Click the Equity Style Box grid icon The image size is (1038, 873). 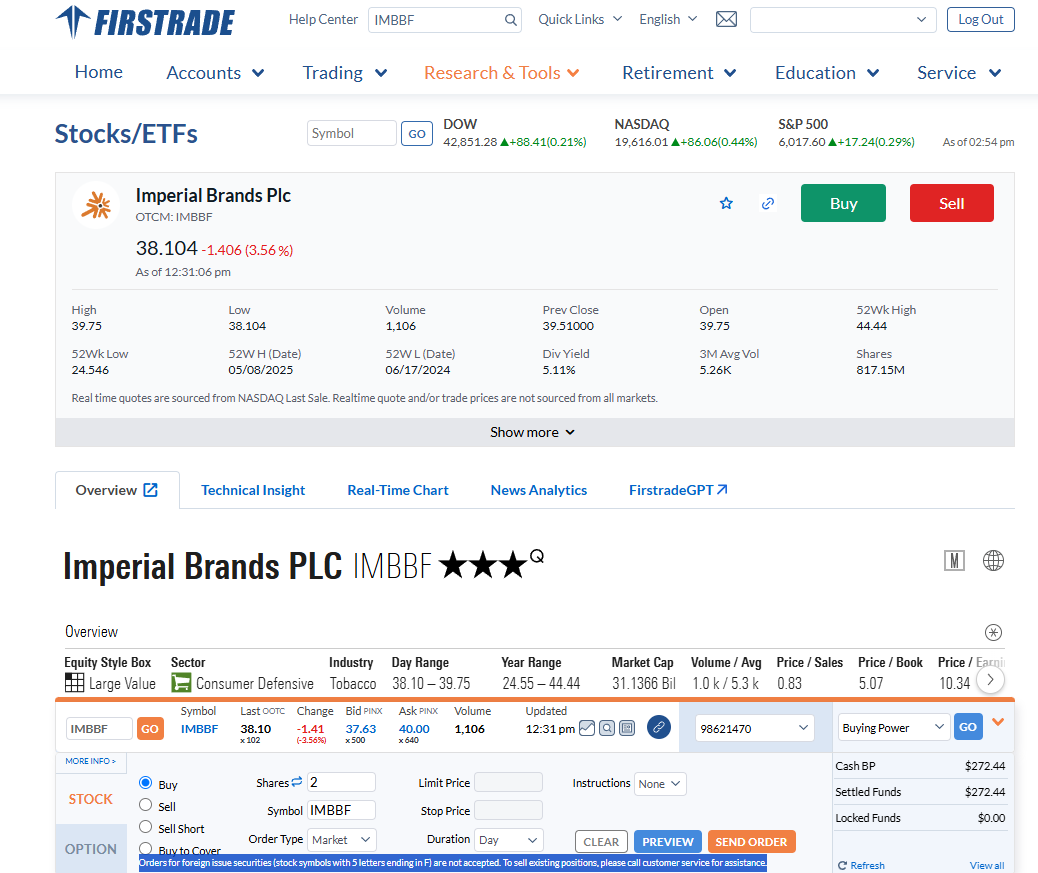(x=74, y=682)
